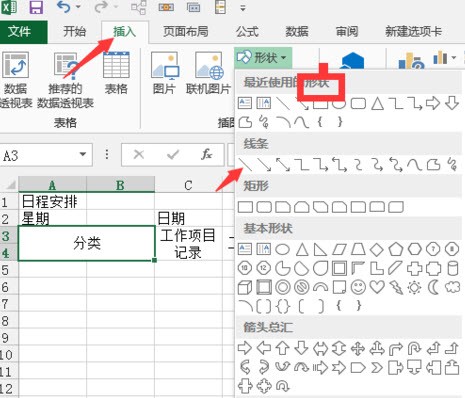This screenshot has height=398, width=465.
Task: Select column B header
Action: point(120,185)
